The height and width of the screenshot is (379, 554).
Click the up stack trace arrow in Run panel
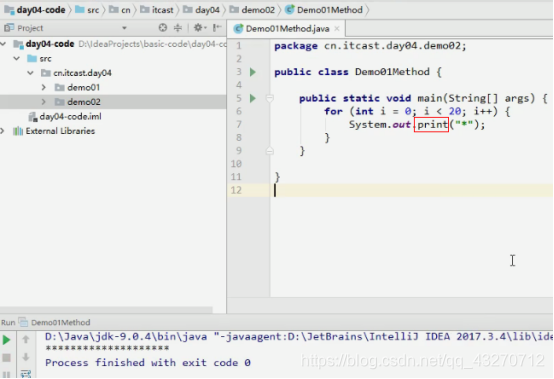pyautogui.click(x=26, y=339)
